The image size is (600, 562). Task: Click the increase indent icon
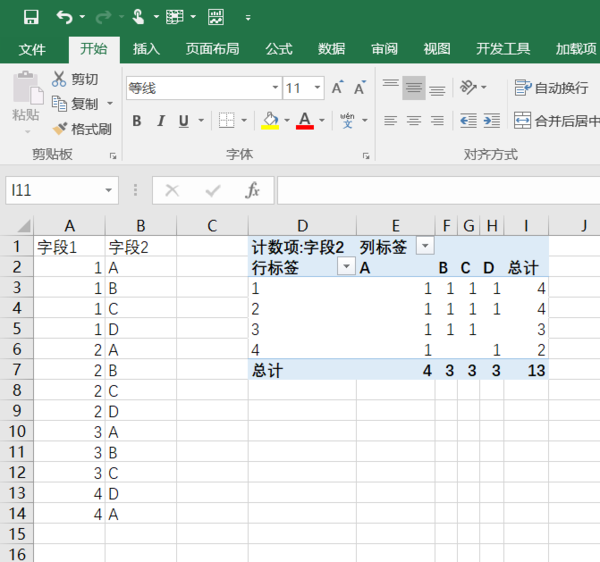tap(491, 121)
